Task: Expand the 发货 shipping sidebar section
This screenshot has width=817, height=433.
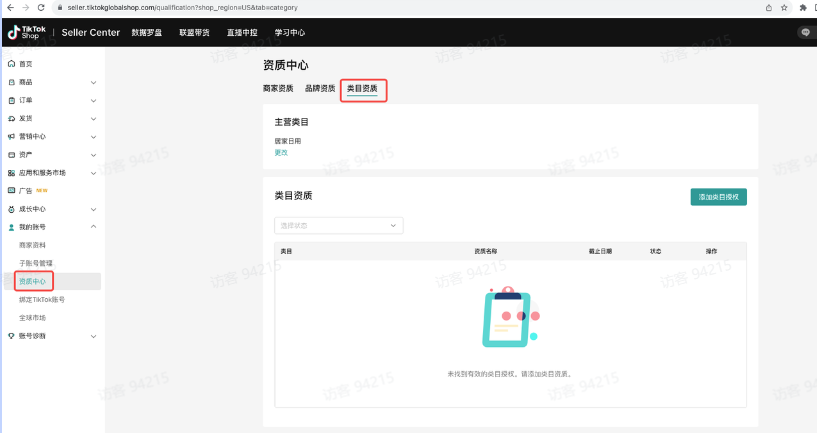Action: click(x=93, y=118)
